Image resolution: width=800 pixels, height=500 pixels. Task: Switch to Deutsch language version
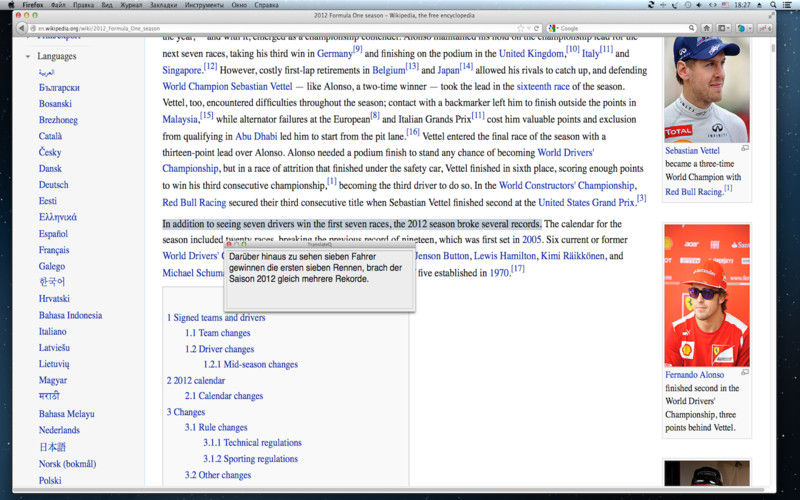53,185
